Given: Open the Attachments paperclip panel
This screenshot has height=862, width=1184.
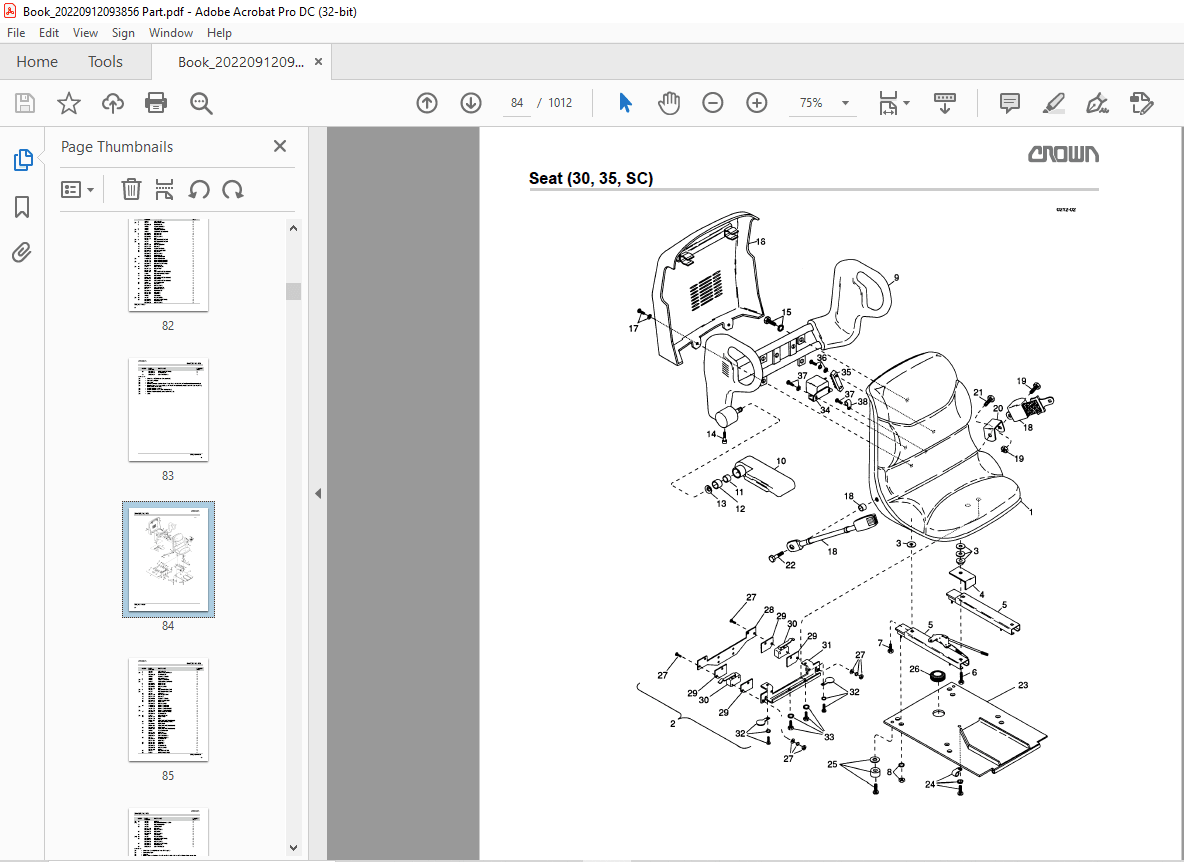Looking at the screenshot, I should click(23, 252).
